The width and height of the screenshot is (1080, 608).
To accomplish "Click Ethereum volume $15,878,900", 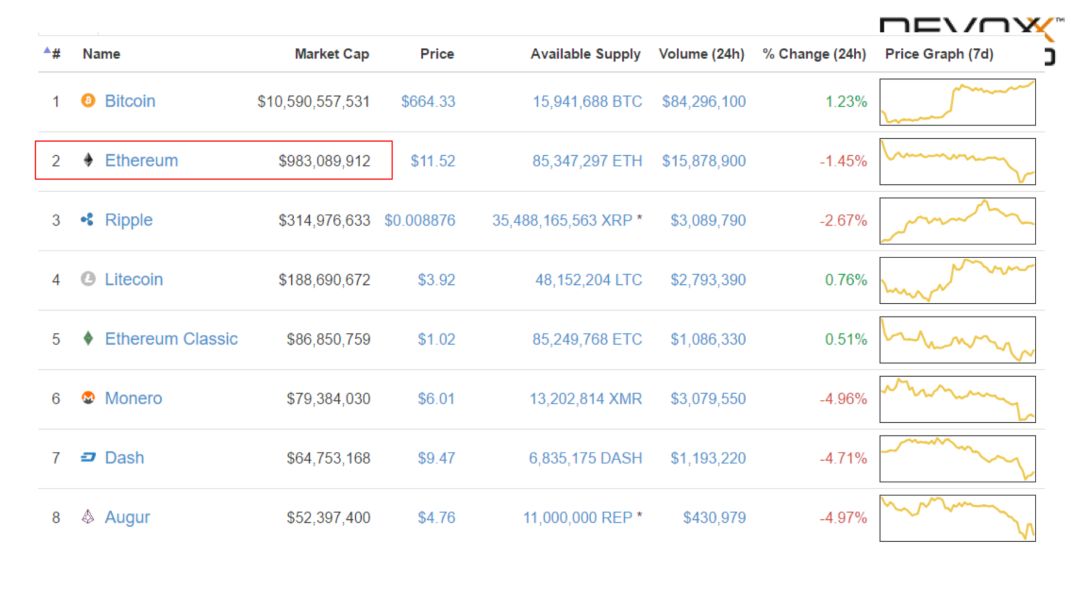I will tap(704, 161).
